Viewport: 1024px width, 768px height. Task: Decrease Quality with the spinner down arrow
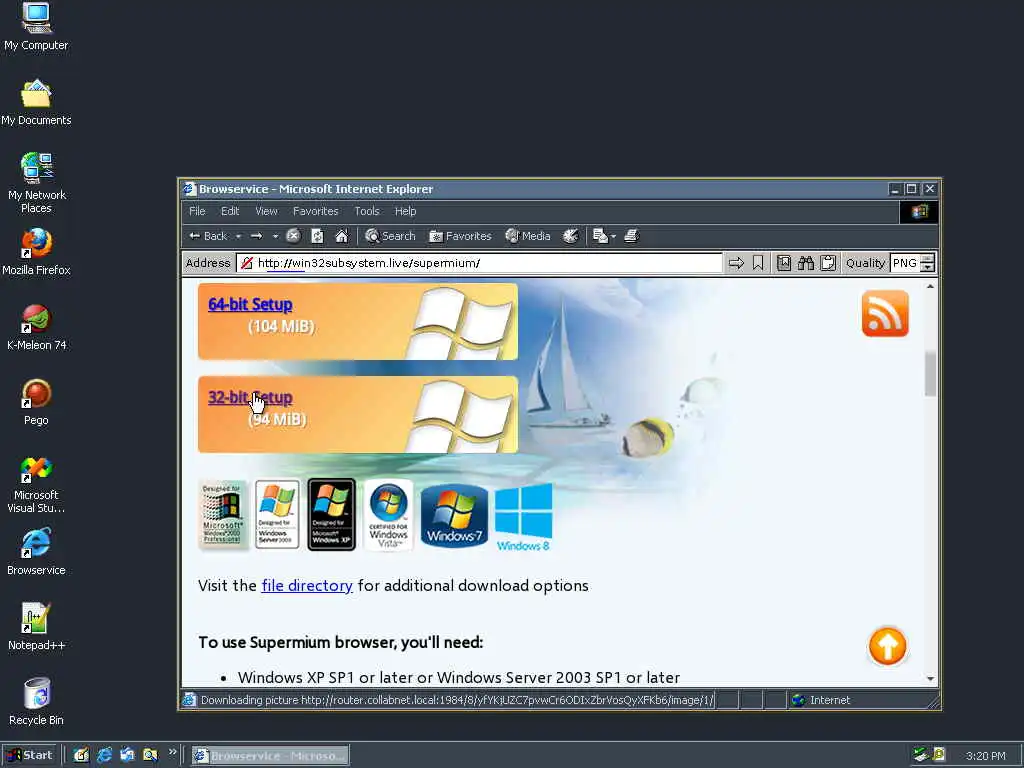tap(927, 268)
